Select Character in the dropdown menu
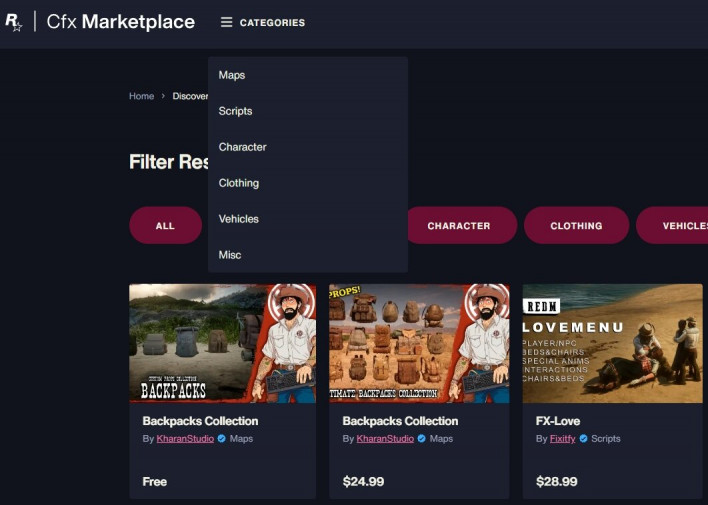 [242, 147]
